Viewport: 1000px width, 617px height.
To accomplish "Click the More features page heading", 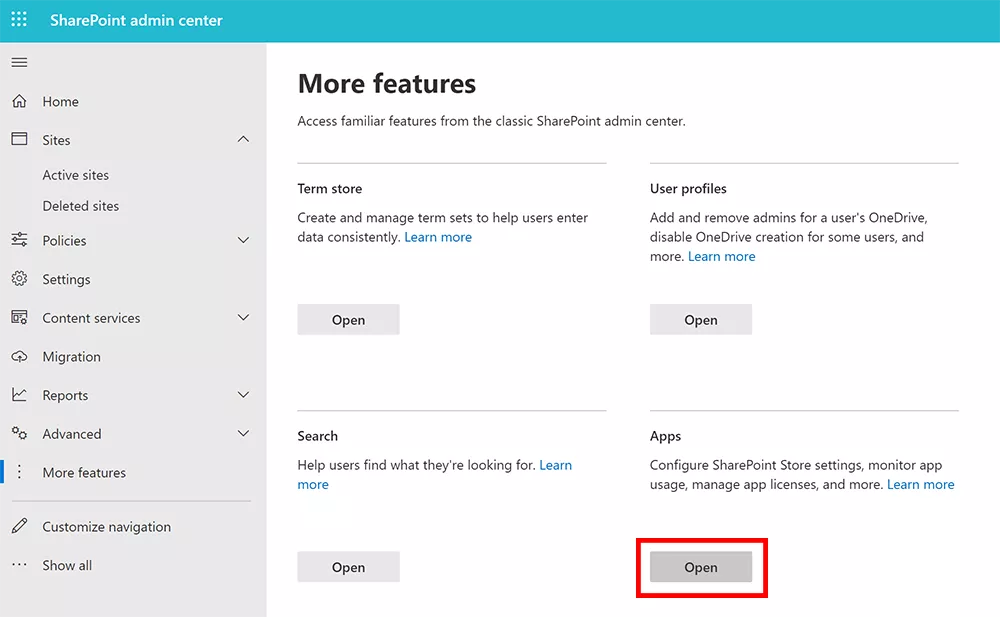I will pos(386,84).
